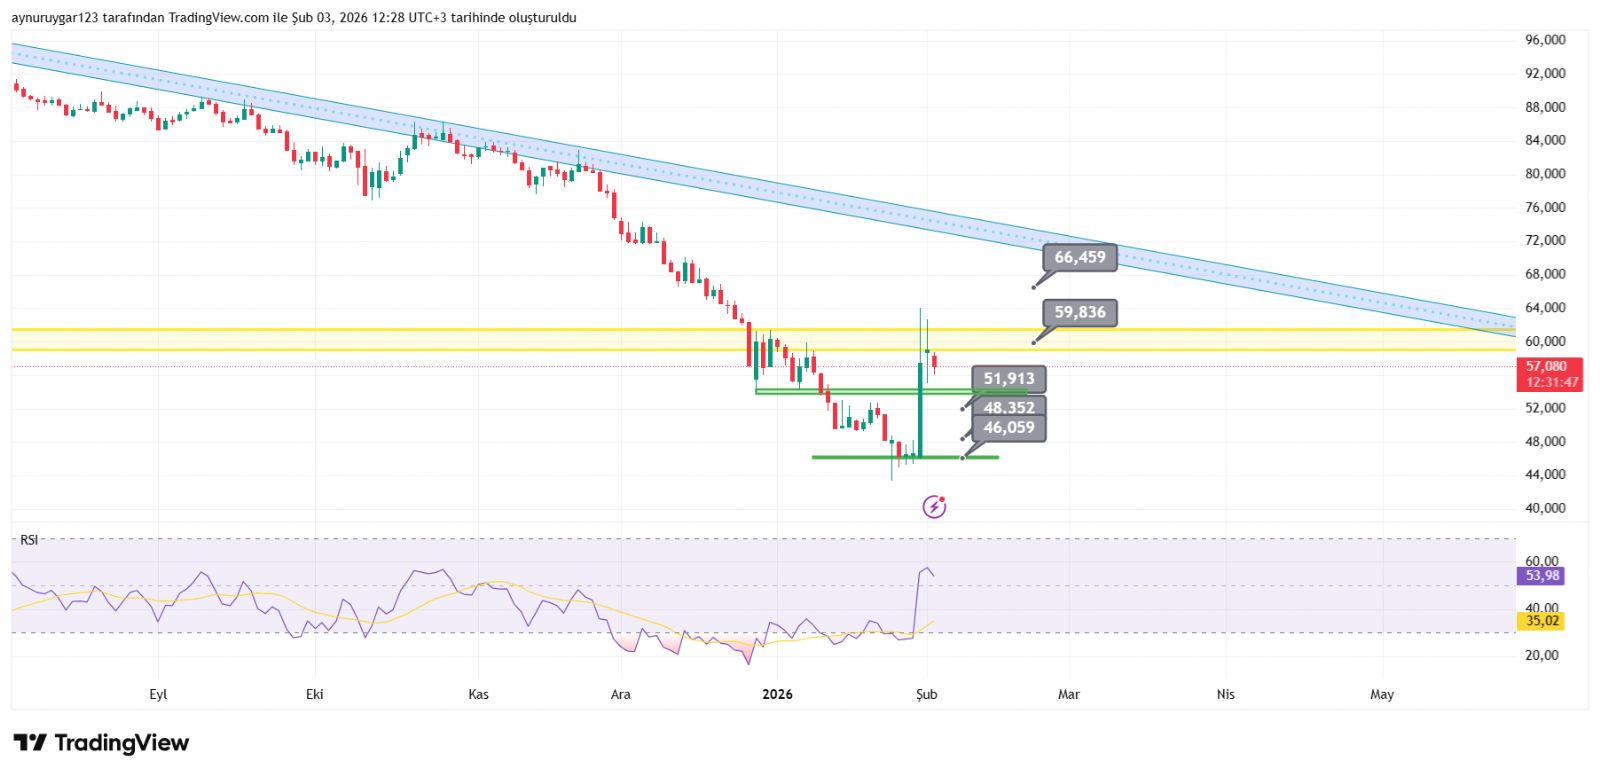Image resolution: width=1600 pixels, height=776 pixels.
Task: Select the 46,059 callout label
Action: pyautogui.click(x=1008, y=428)
